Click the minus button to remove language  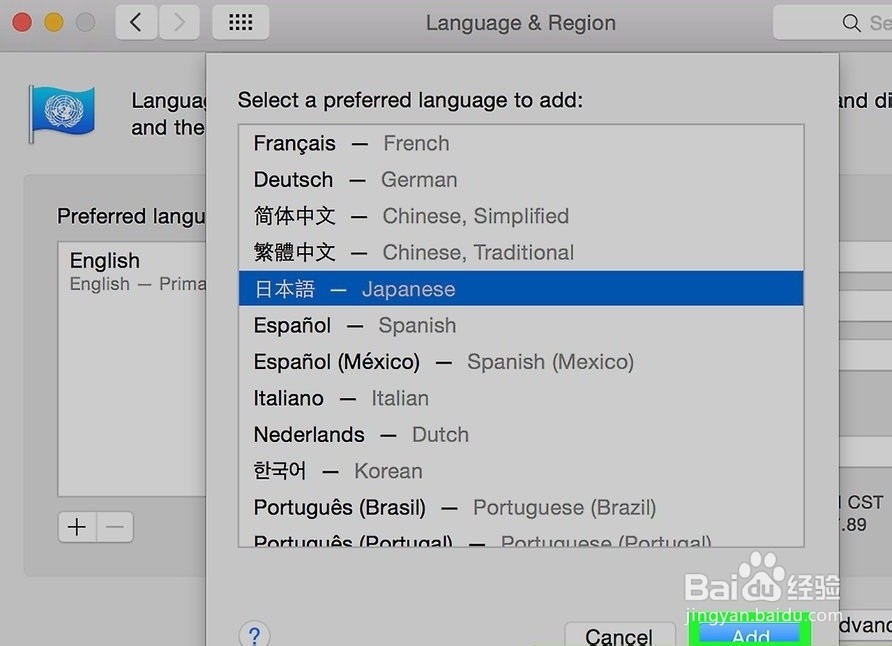(x=115, y=527)
